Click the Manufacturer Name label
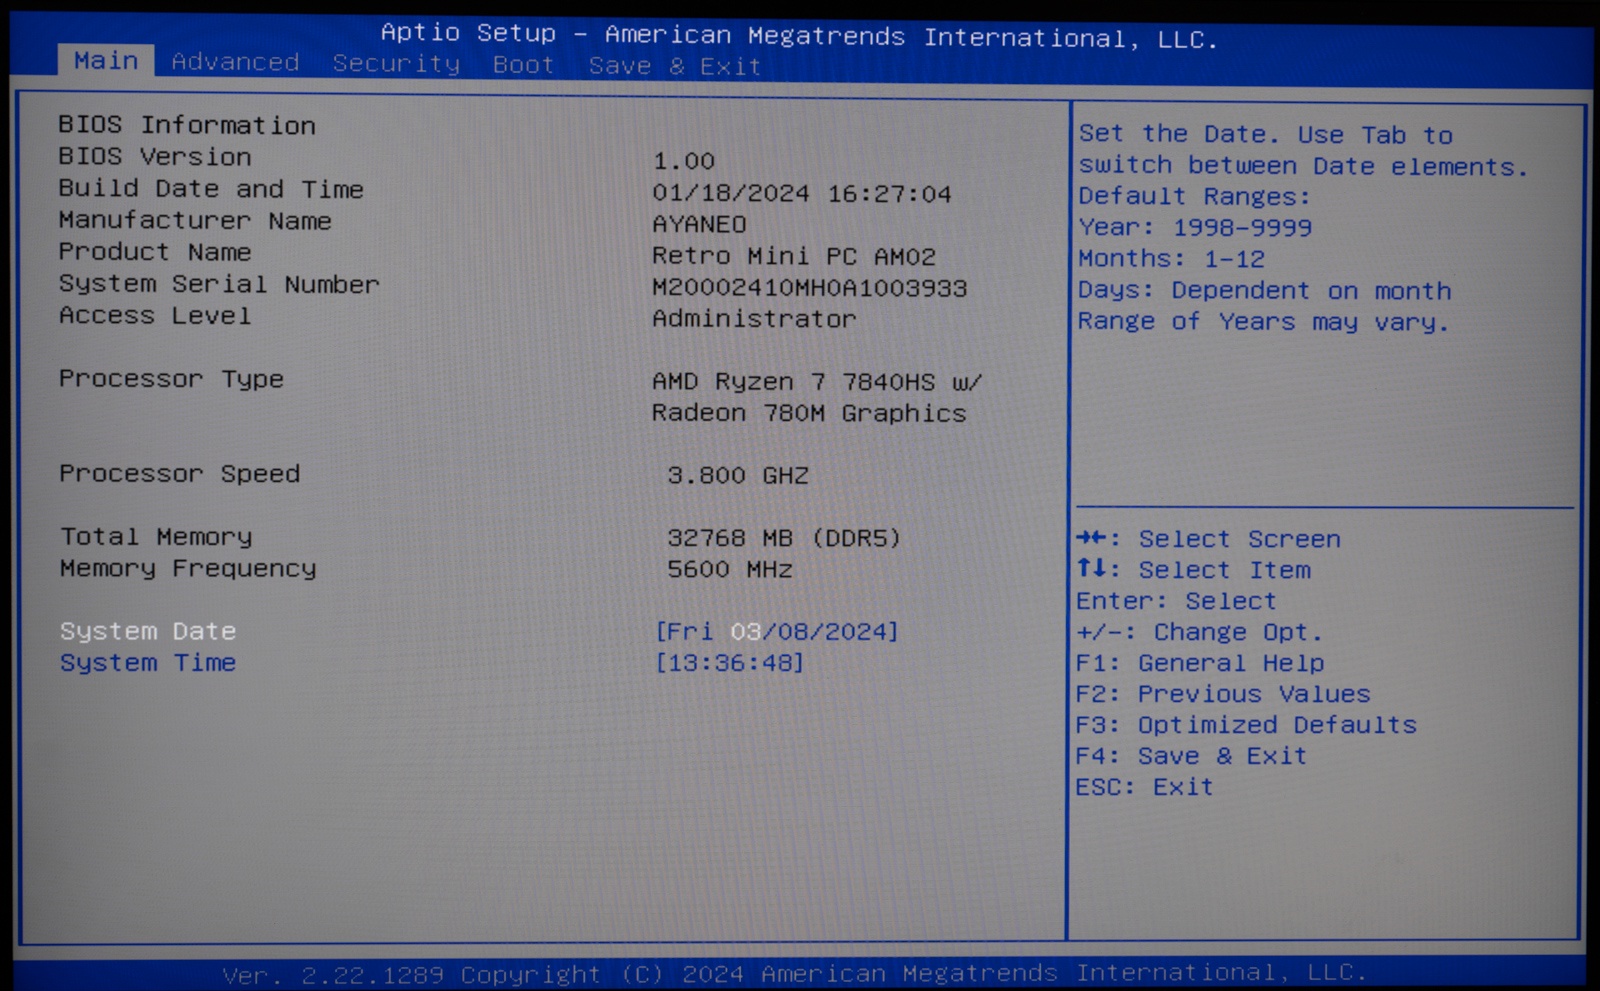1600x991 pixels. tap(195, 220)
